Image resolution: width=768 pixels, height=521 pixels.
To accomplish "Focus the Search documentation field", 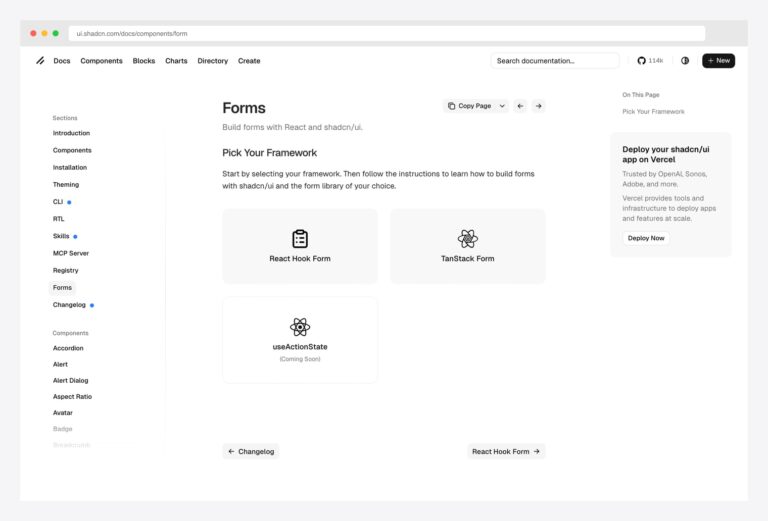I will 555,61.
